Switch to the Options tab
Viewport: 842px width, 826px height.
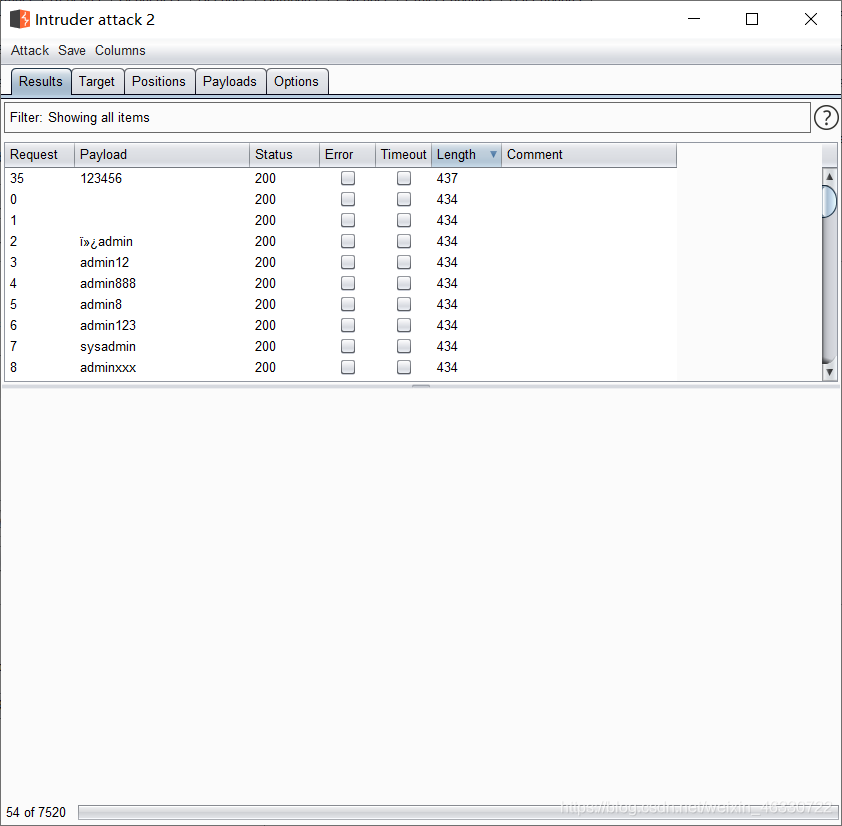click(296, 82)
